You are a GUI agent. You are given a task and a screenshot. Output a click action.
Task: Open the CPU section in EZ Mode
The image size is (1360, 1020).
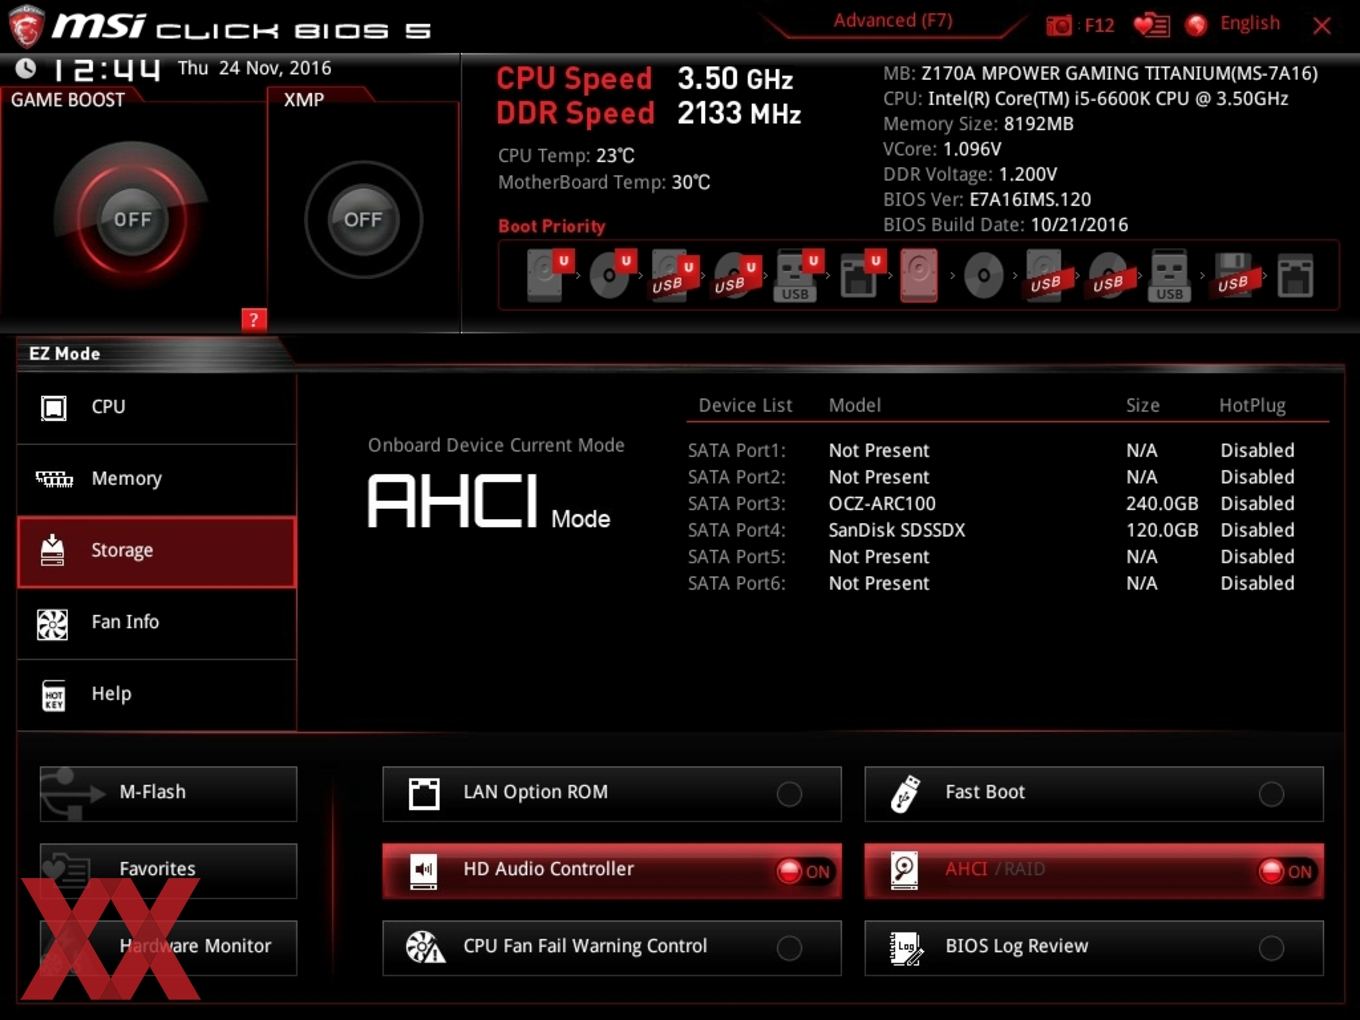pyautogui.click(x=157, y=408)
